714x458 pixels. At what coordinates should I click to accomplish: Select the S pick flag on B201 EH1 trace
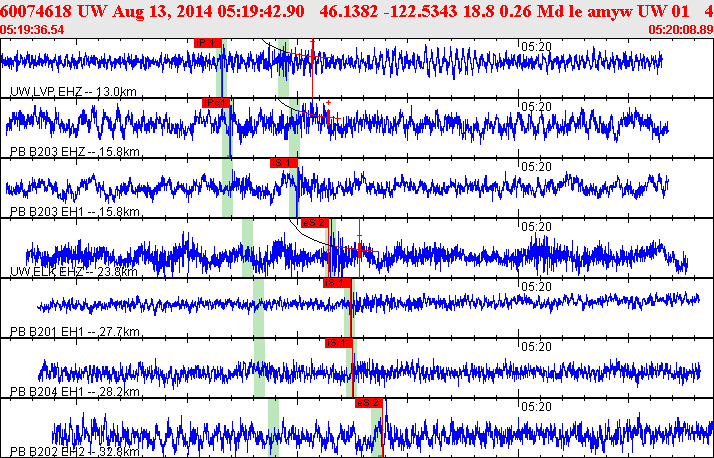pyautogui.click(x=337, y=283)
